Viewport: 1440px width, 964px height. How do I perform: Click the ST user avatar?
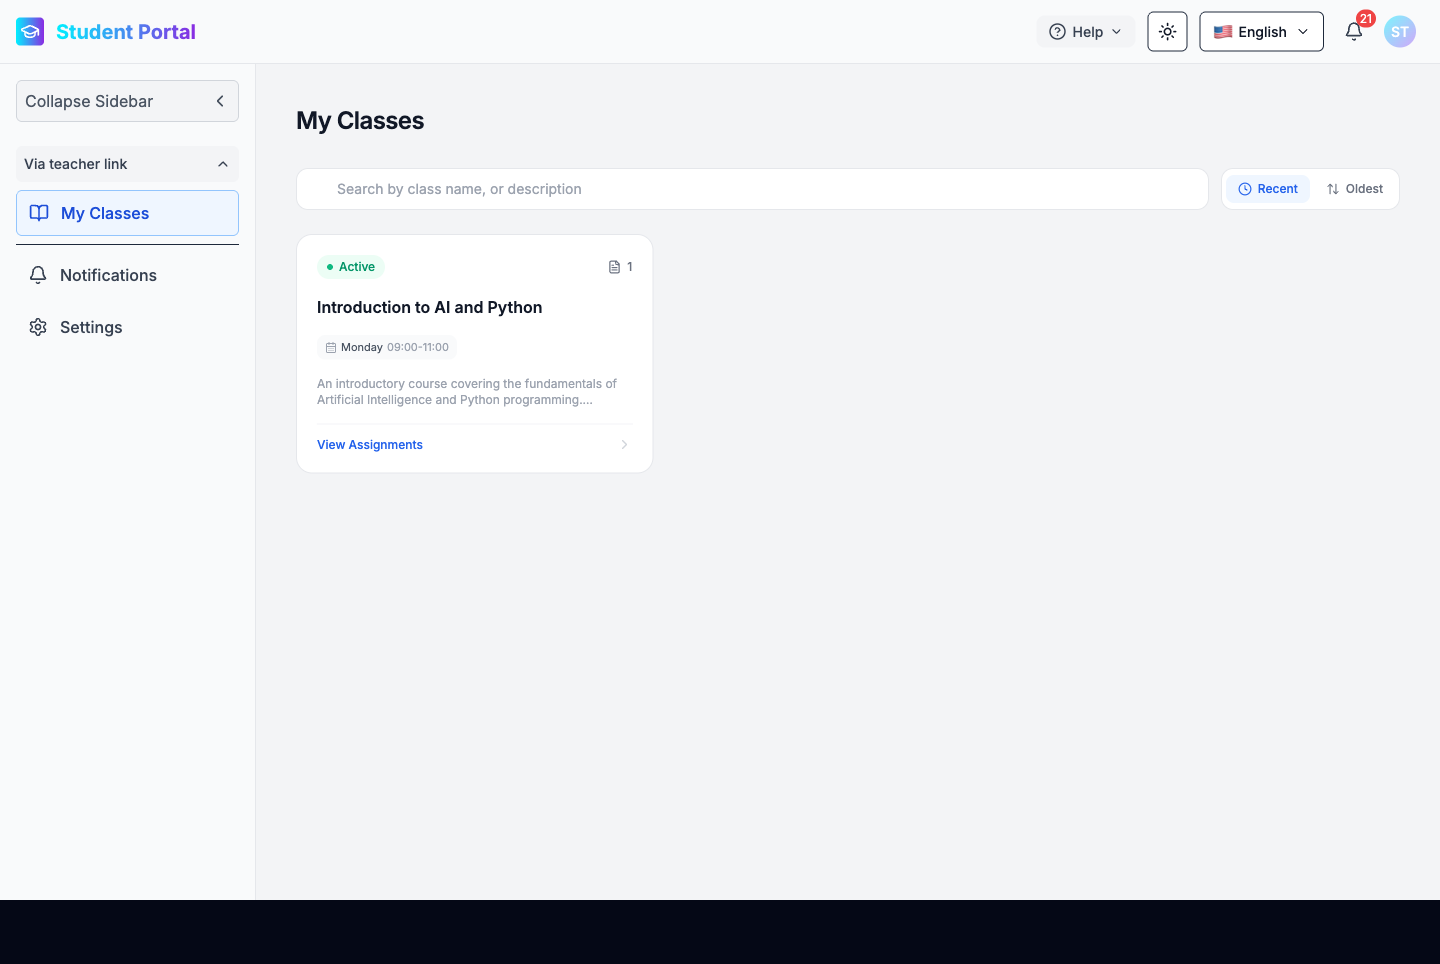point(1399,32)
